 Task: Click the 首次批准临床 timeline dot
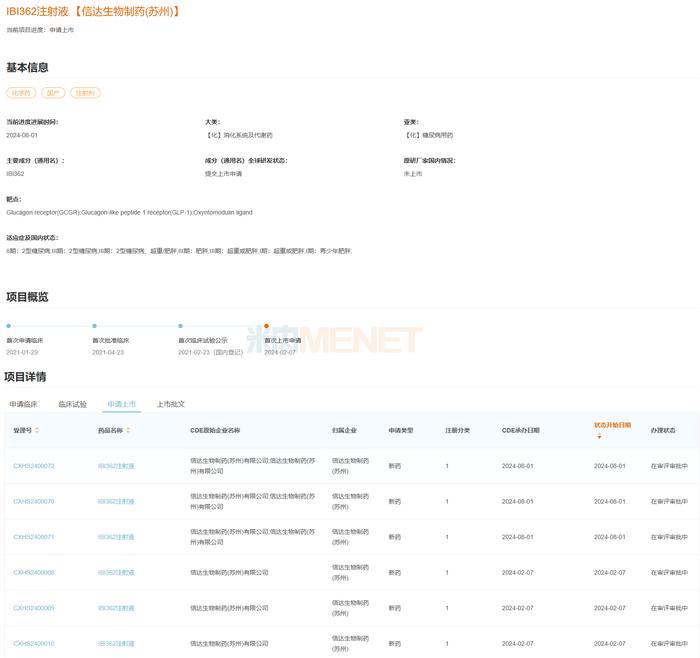click(x=94, y=326)
